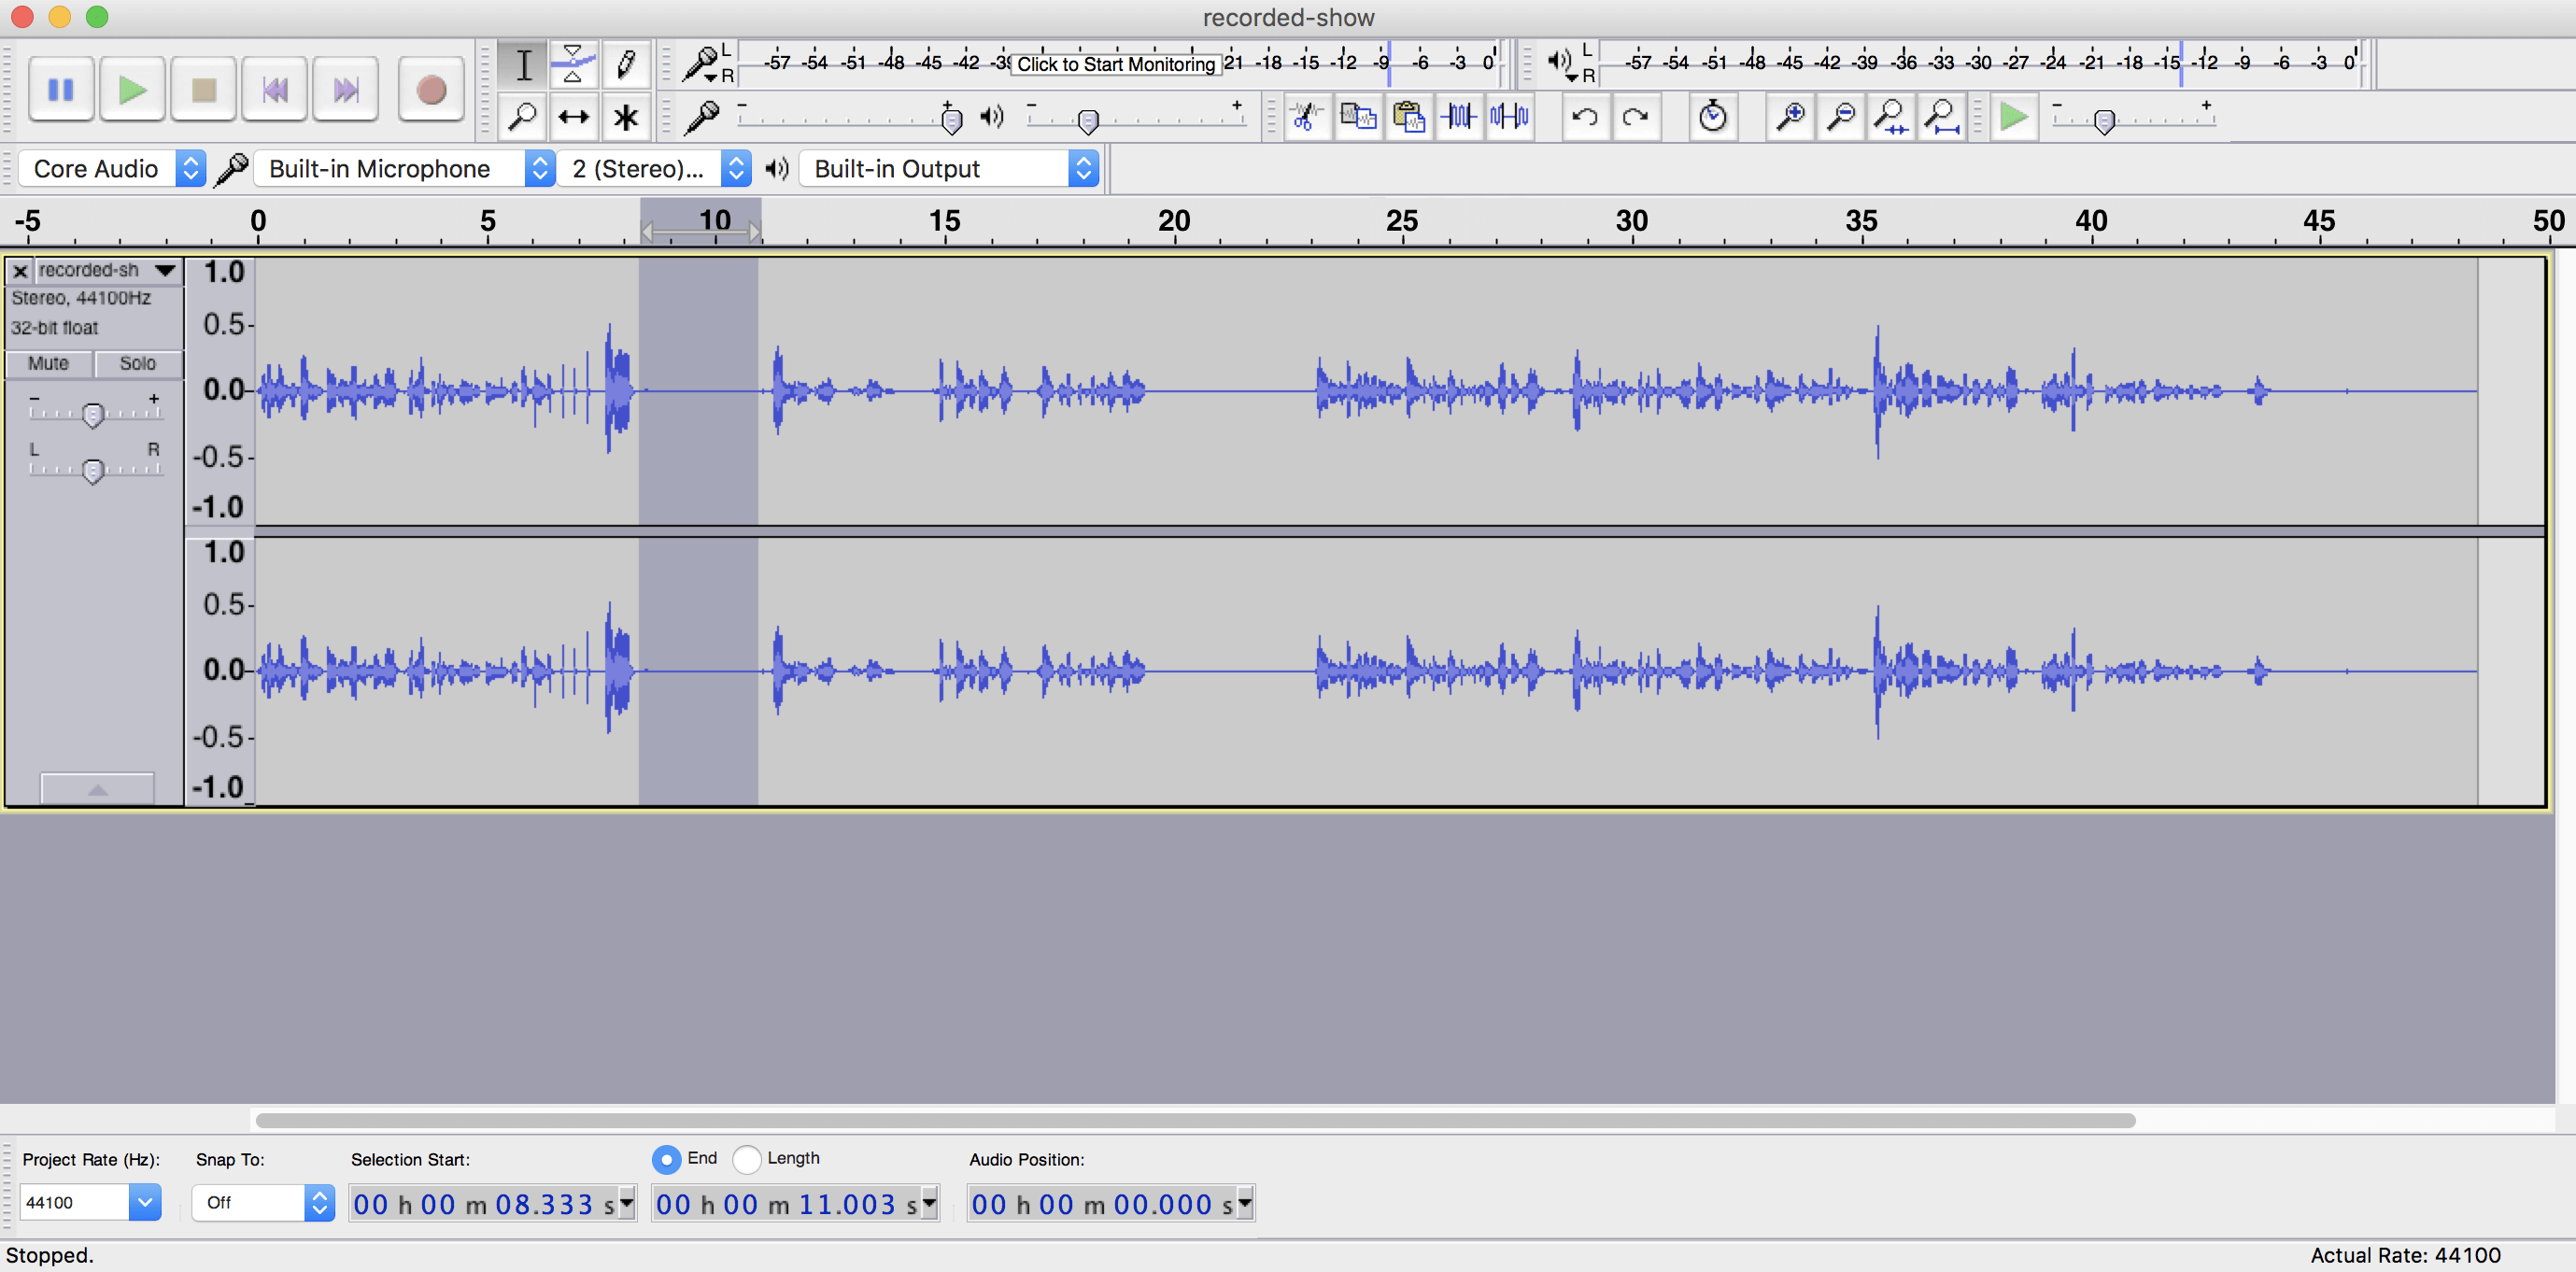Select the Envelope tool
Viewport: 2576px width, 1272px height.
573,64
